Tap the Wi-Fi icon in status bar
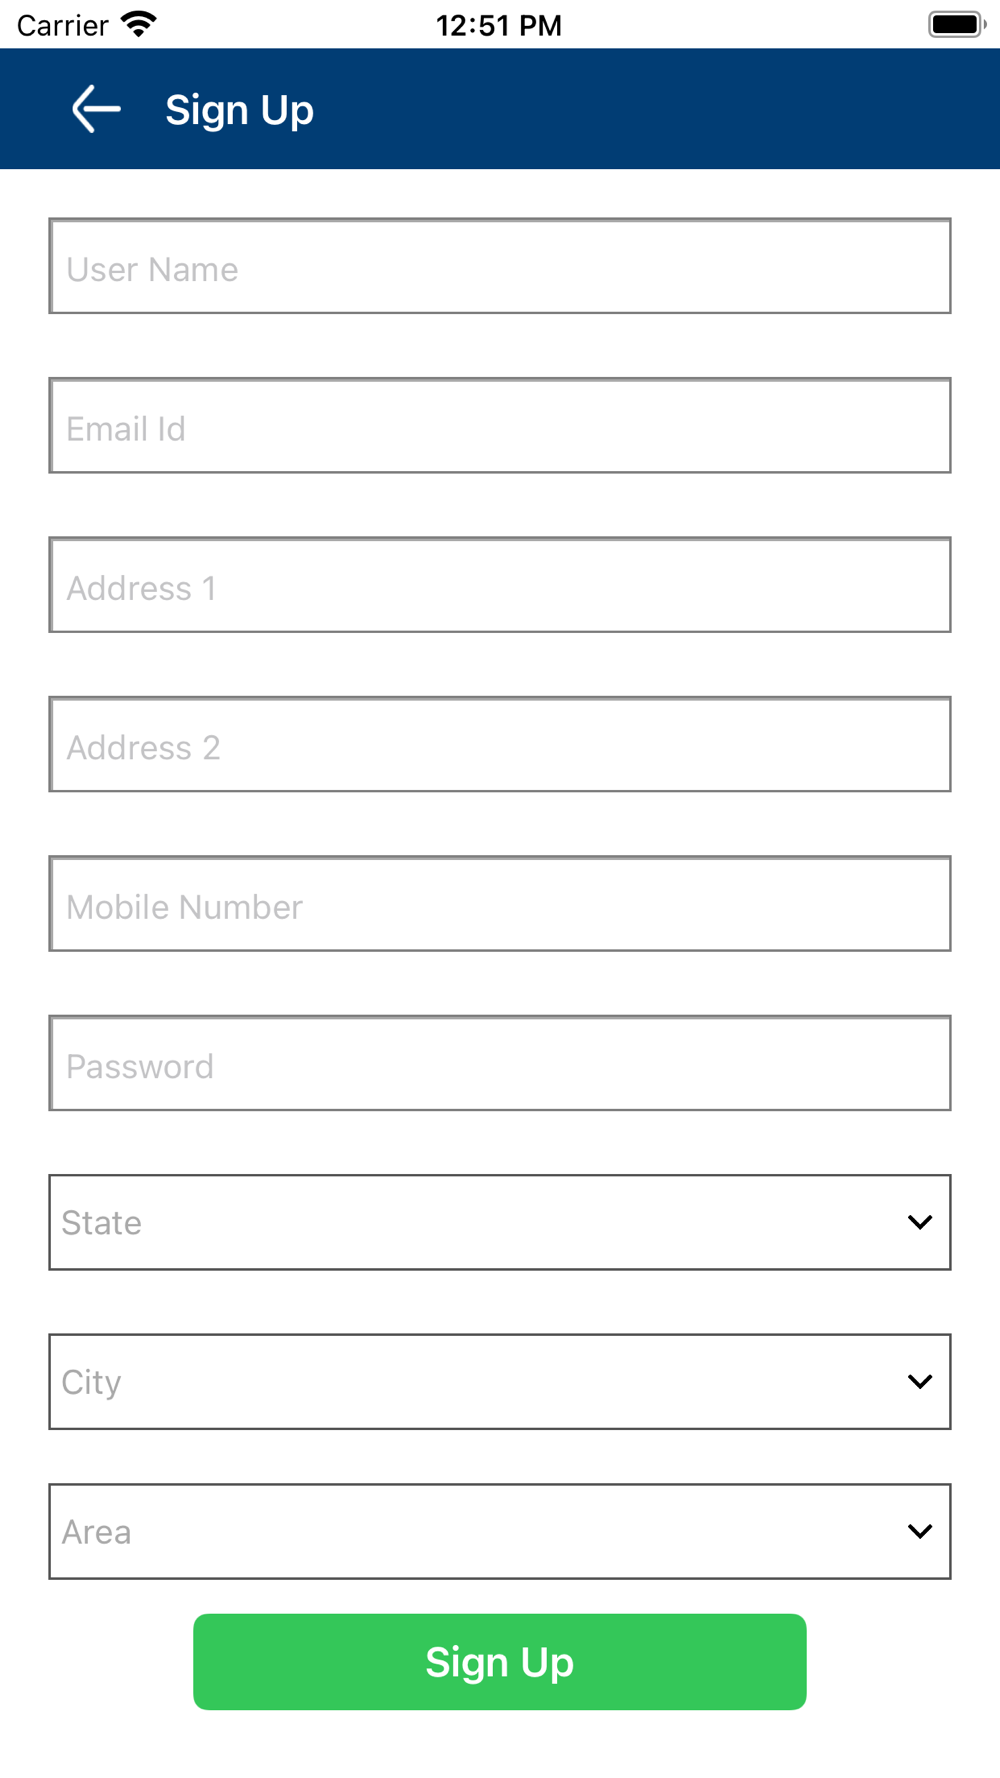Viewport: 1000px width, 1778px height. [x=139, y=24]
